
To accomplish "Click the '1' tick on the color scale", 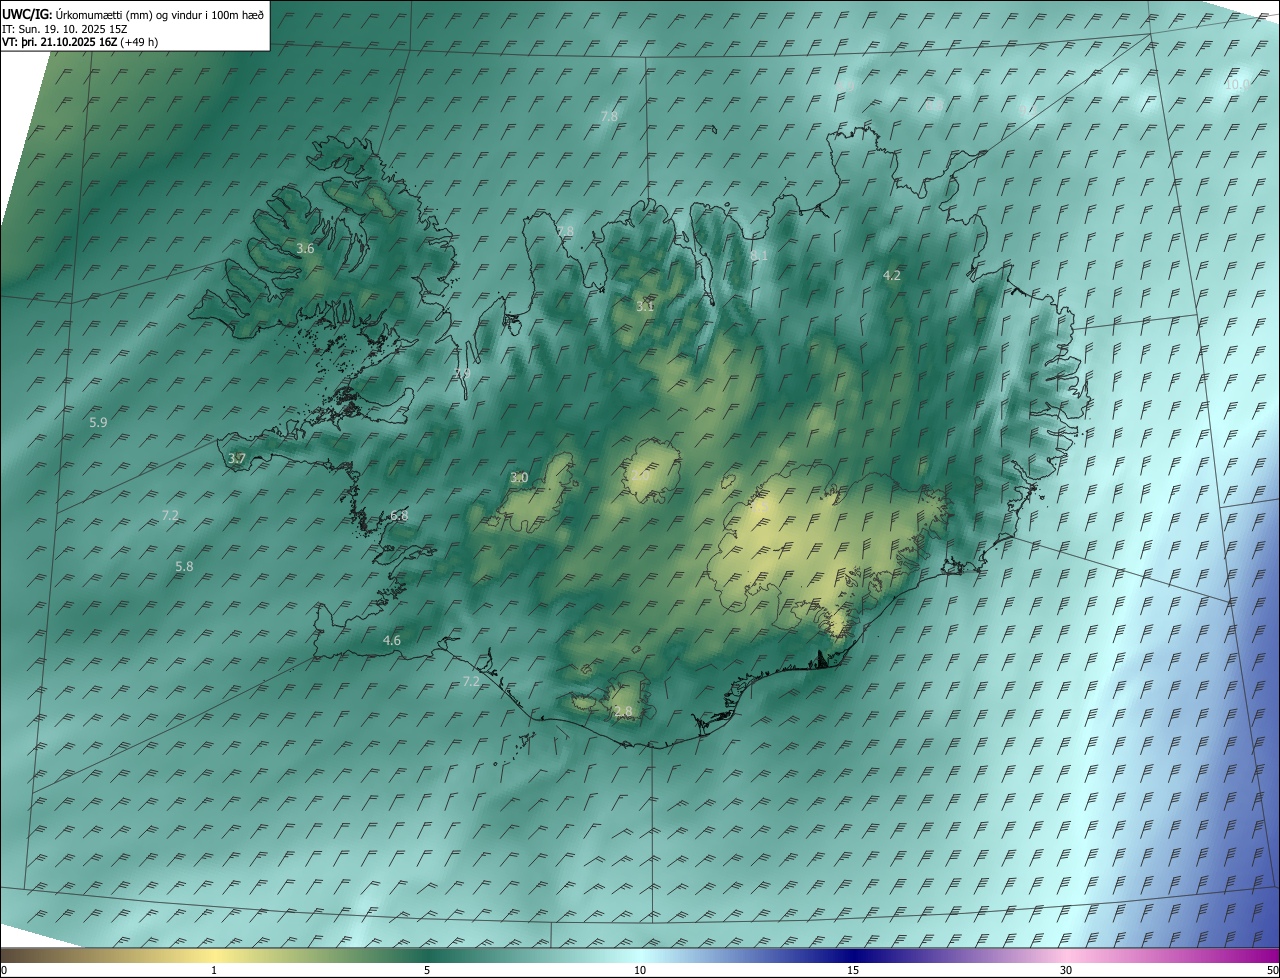I will coord(214,970).
